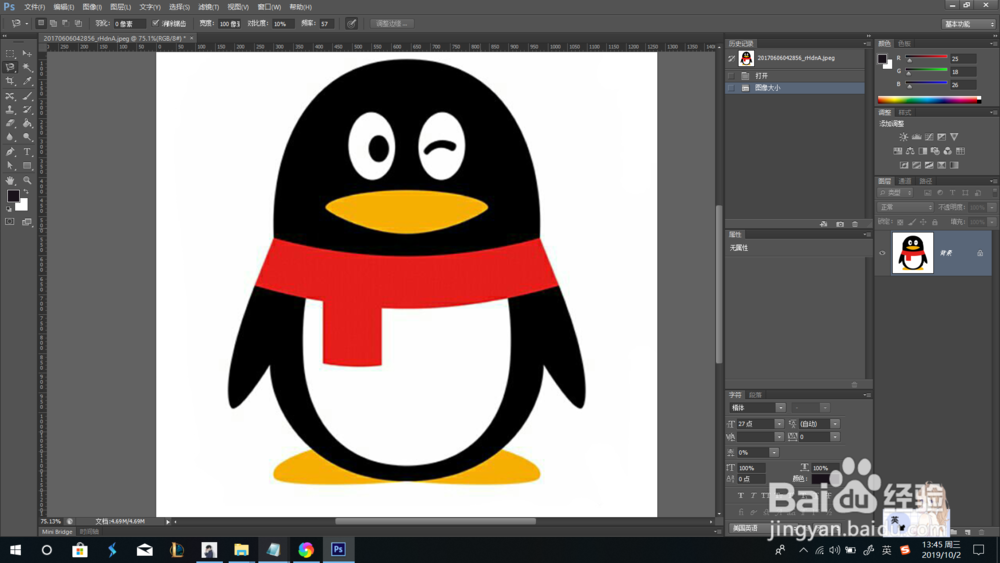The image size is (1000, 563).
Task: Select the Rectangle shape tool
Action: (27, 166)
